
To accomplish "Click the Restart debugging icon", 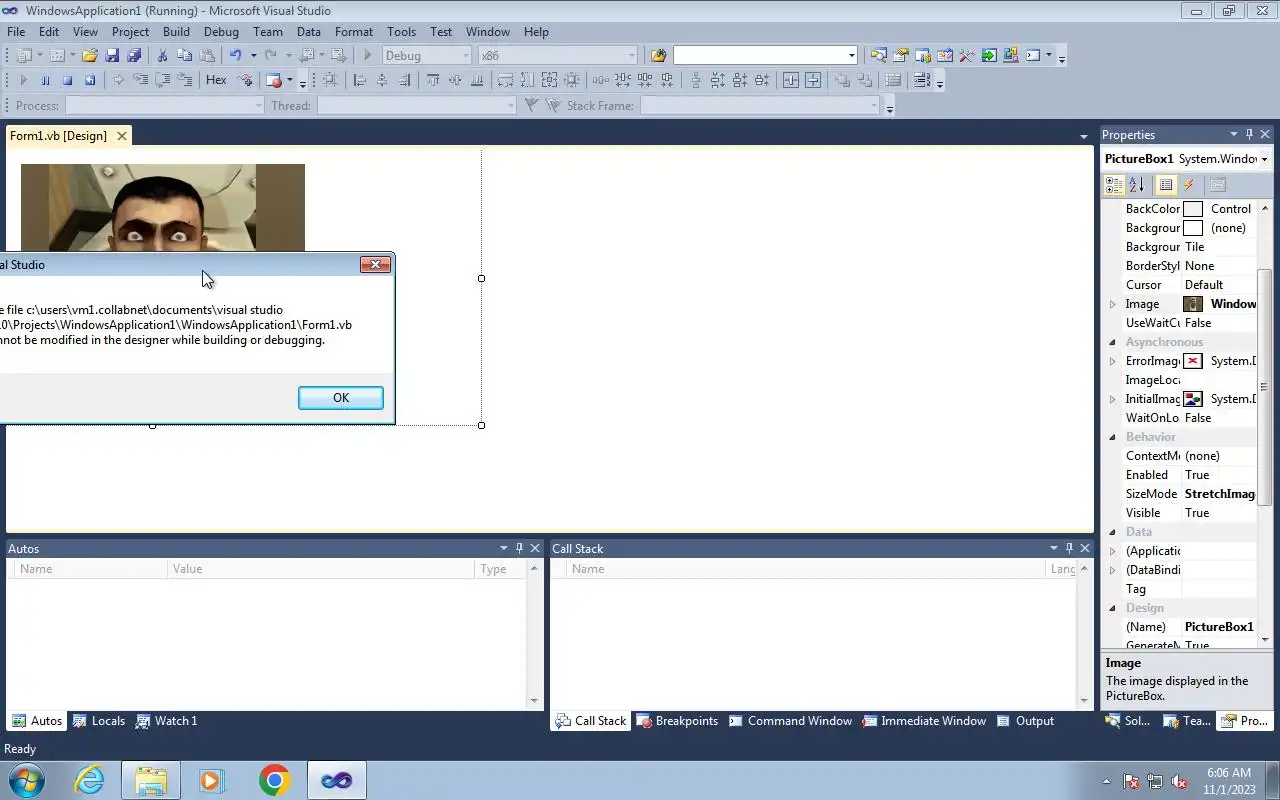I will [89, 80].
